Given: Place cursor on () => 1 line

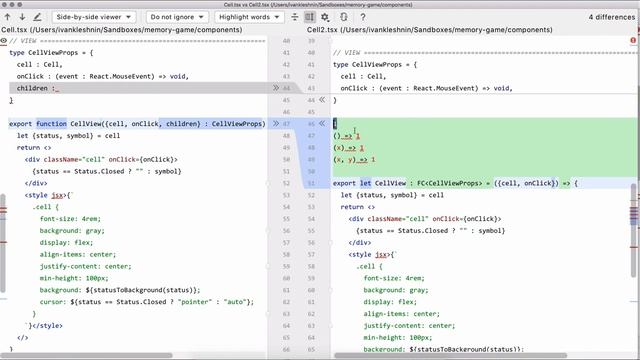Looking at the screenshot, I should 347,136.
